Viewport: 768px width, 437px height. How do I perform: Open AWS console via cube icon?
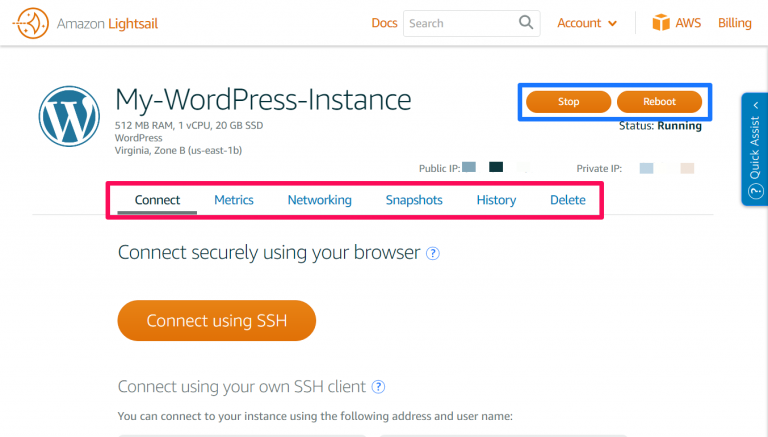click(661, 23)
